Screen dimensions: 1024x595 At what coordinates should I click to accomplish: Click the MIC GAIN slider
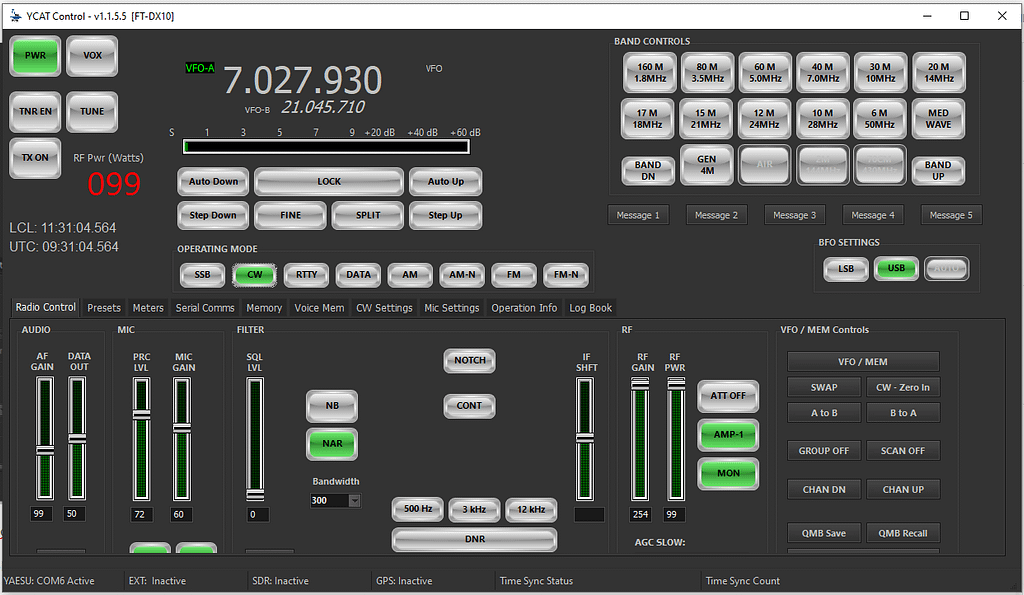(182, 439)
